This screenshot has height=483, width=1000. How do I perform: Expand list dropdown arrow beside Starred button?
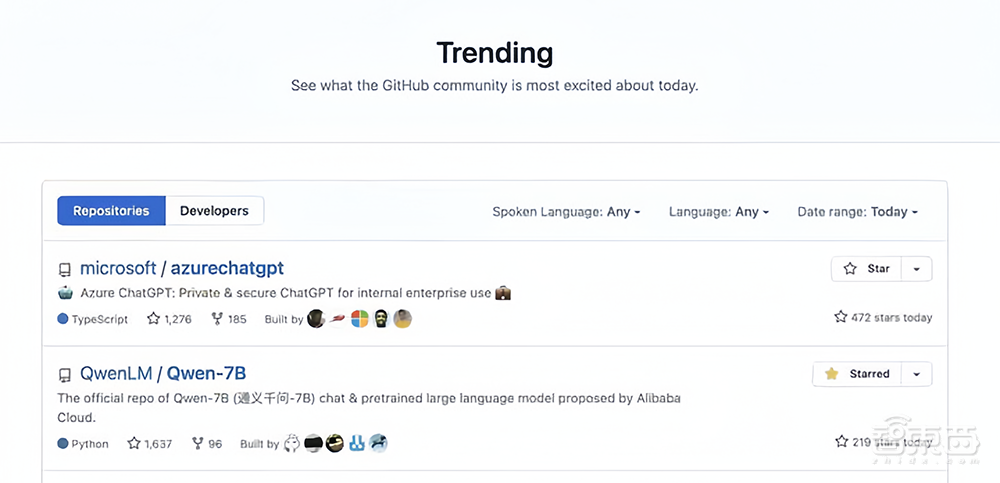pyautogui.click(x=917, y=374)
